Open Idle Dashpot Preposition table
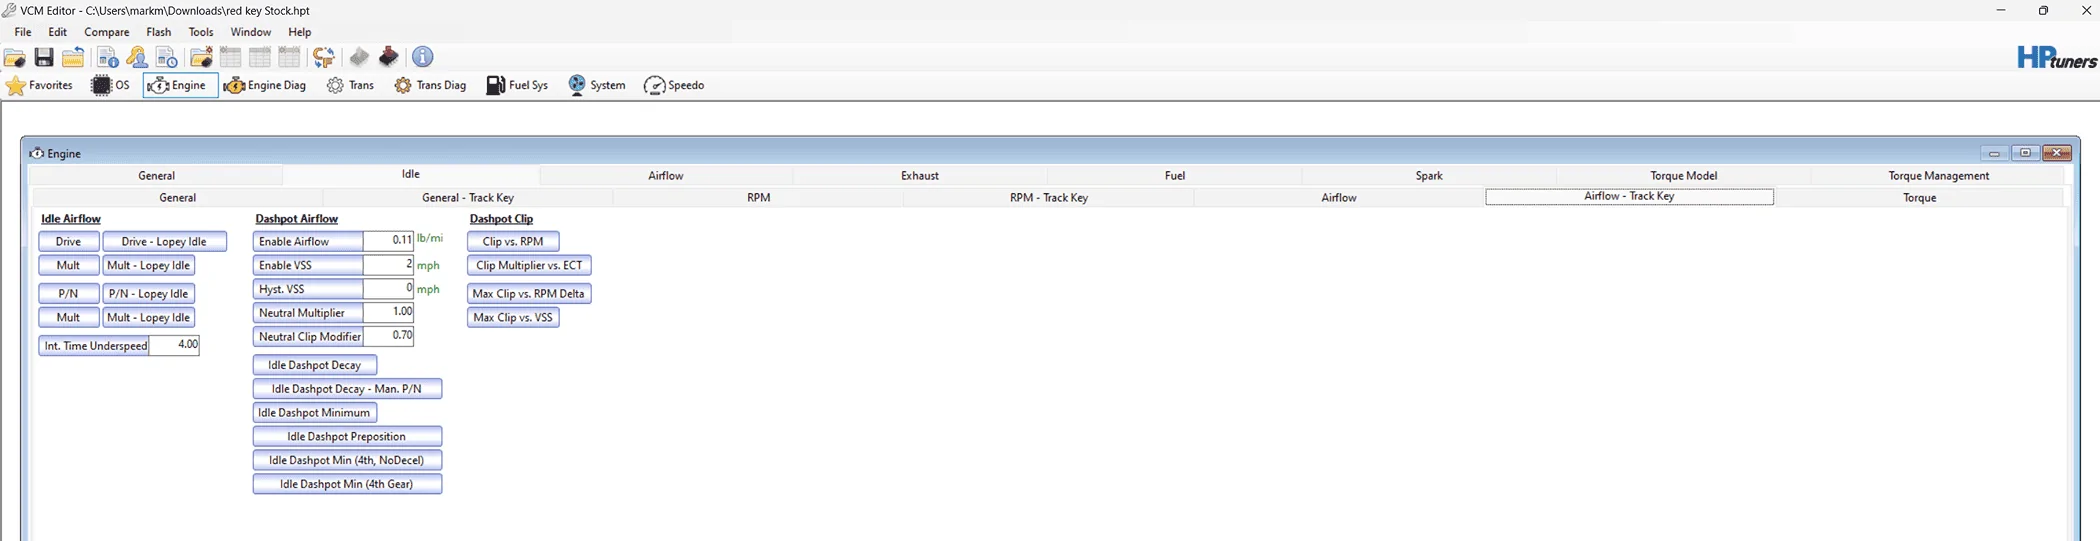Image resolution: width=2100 pixels, height=541 pixels. [347, 437]
